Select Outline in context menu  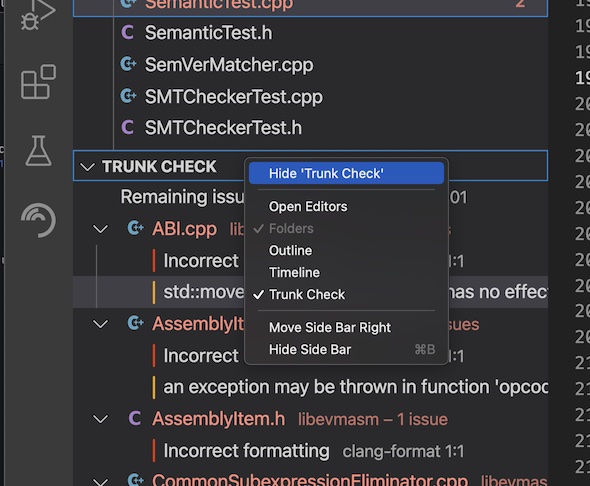[x=346, y=251]
